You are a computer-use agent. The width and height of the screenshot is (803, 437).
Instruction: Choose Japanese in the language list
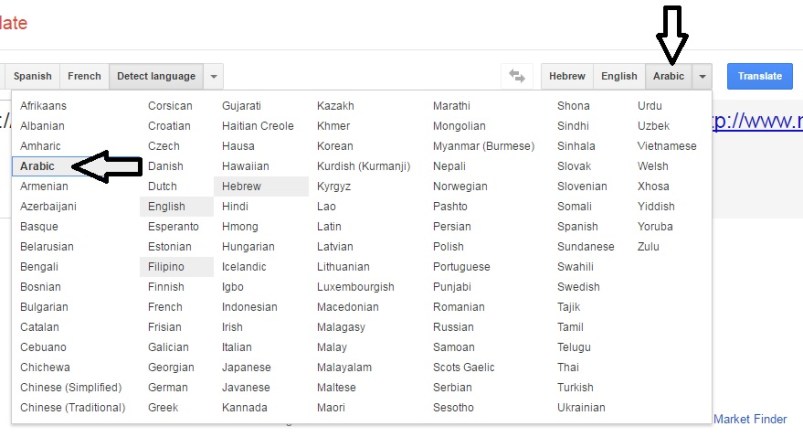pyautogui.click(x=246, y=367)
